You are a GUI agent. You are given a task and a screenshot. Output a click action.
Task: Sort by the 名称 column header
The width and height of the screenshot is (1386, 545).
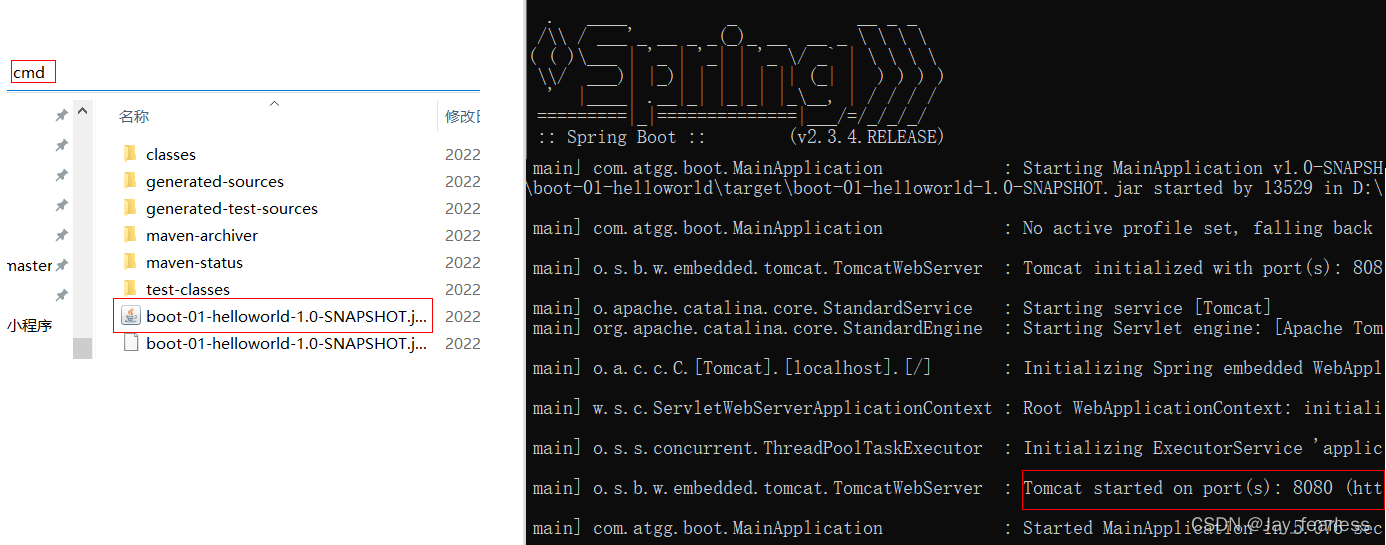coord(134,116)
